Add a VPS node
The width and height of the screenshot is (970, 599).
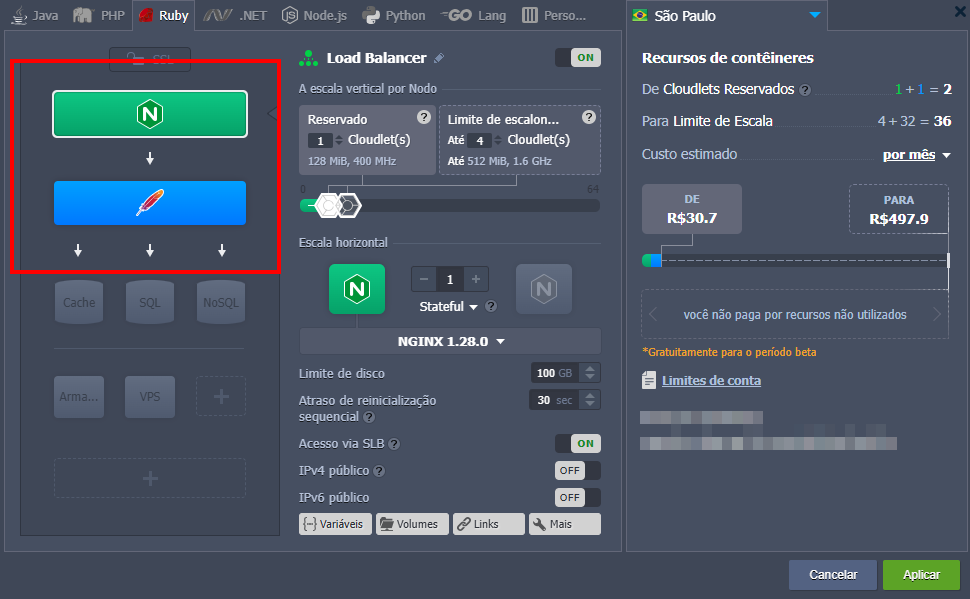(x=150, y=397)
